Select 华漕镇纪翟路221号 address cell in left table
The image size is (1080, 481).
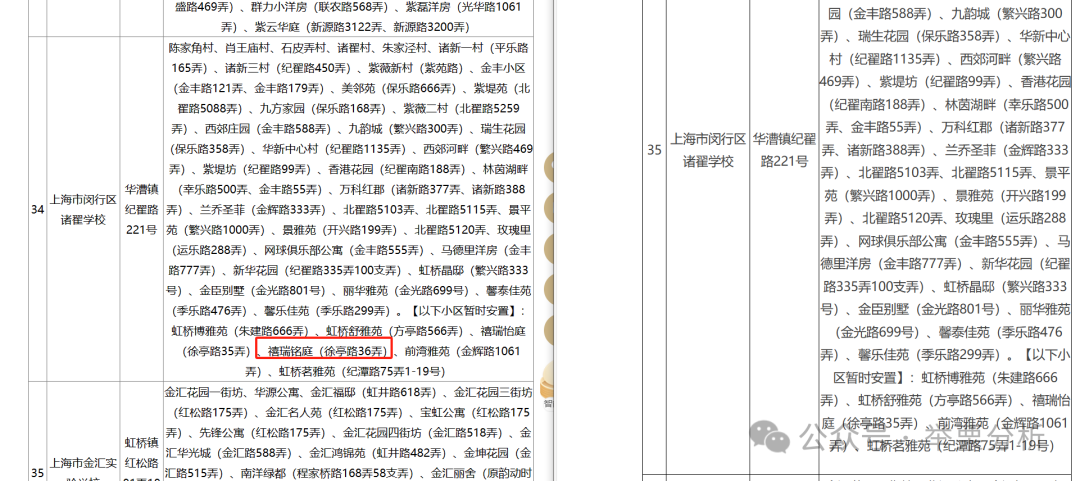click(141, 209)
